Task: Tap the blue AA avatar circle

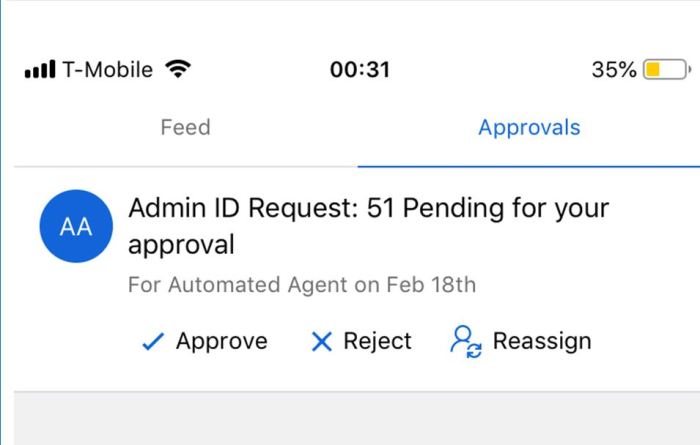Action: (x=76, y=227)
